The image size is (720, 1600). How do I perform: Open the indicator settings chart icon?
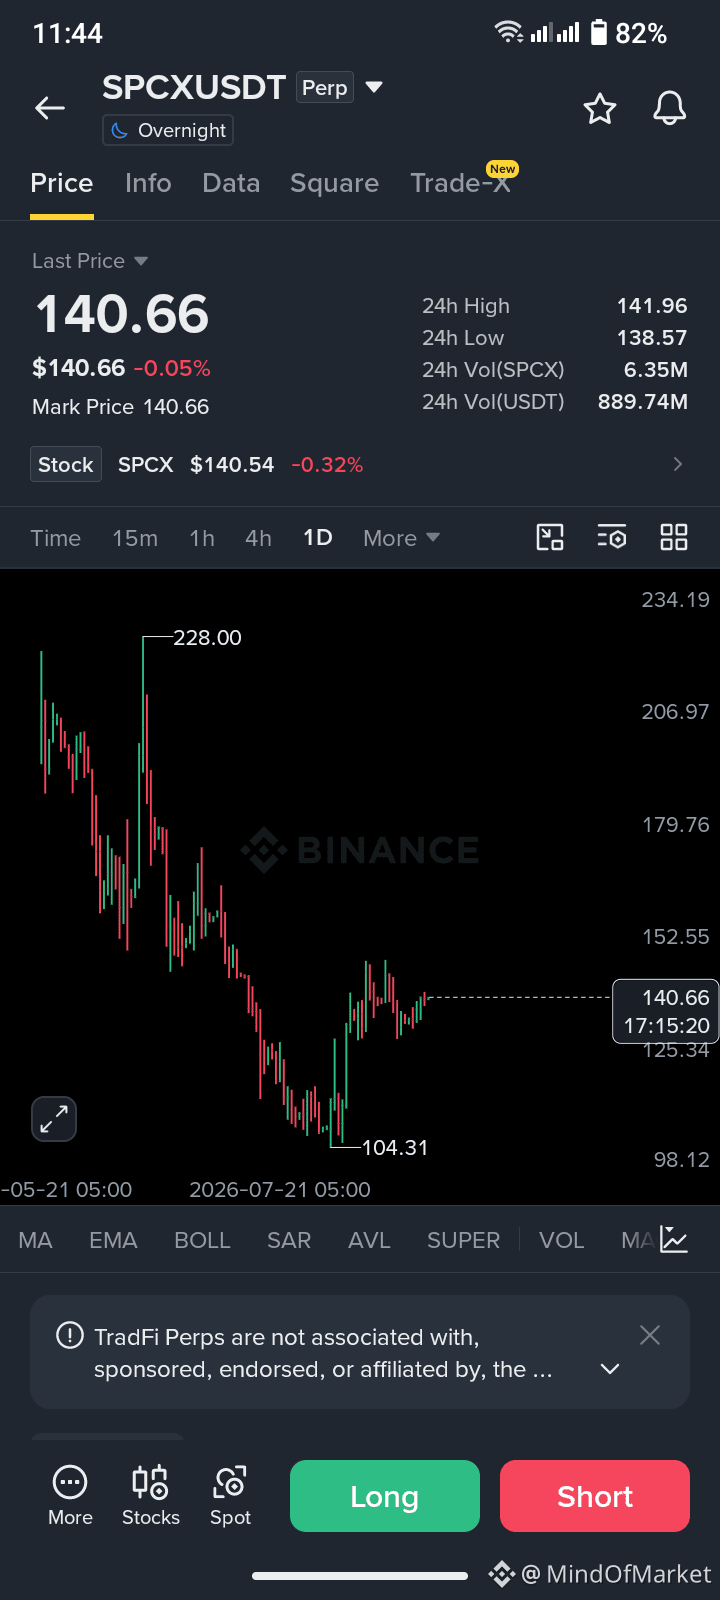click(x=674, y=1240)
